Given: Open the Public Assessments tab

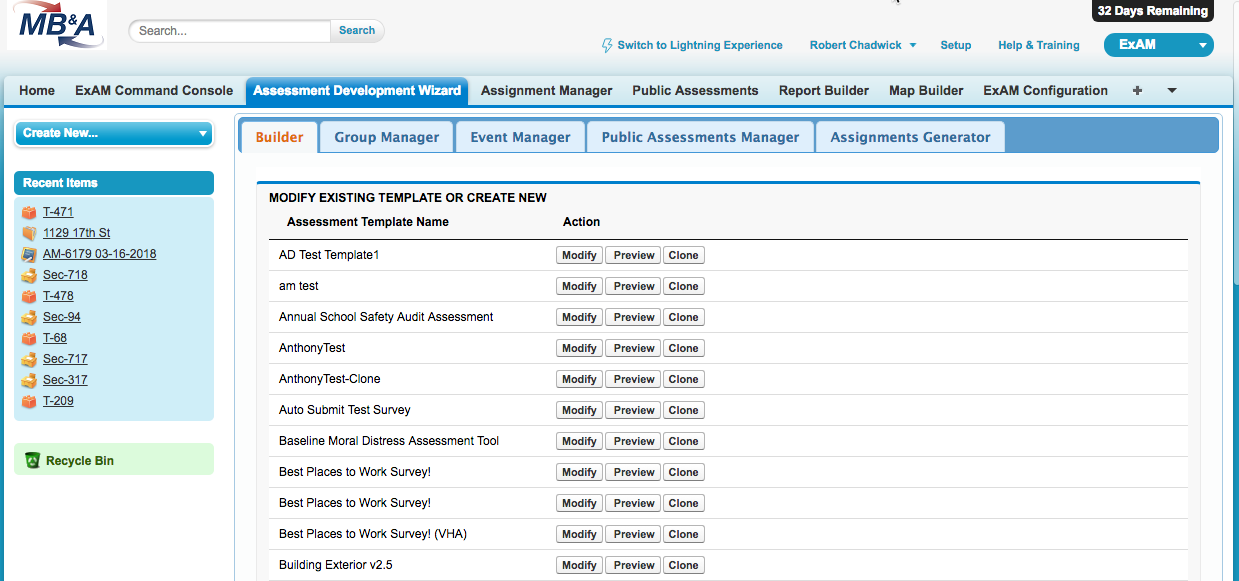Looking at the screenshot, I should [x=695, y=90].
